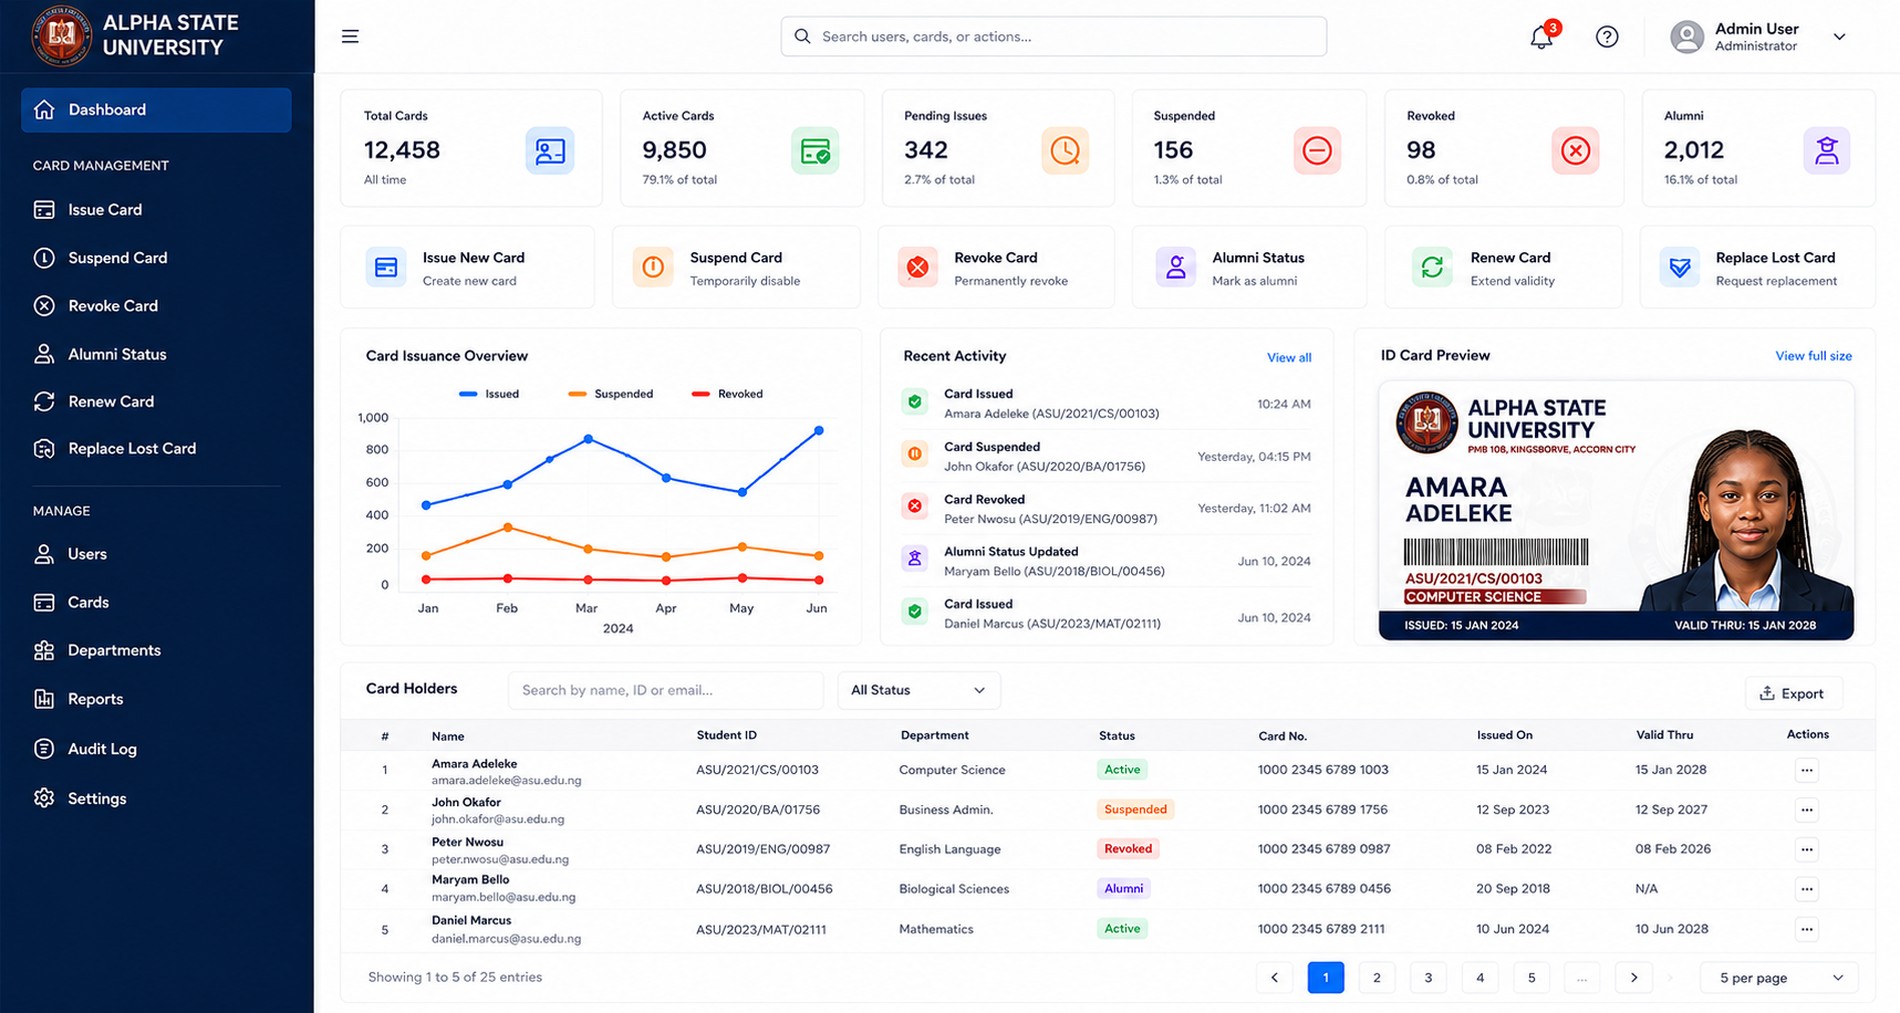Click the search users, cards, or actions field

(x=1054, y=37)
